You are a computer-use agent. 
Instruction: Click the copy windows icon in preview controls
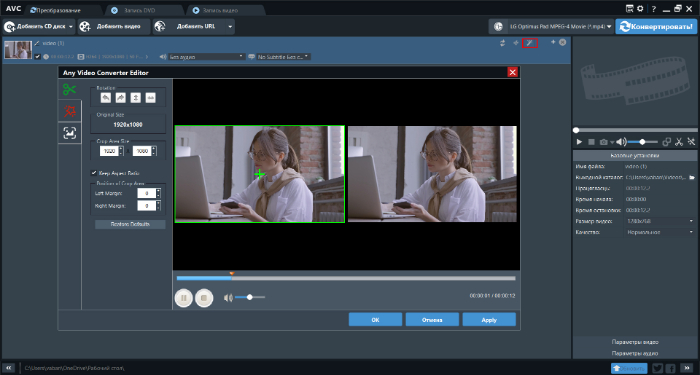[667, 142]
